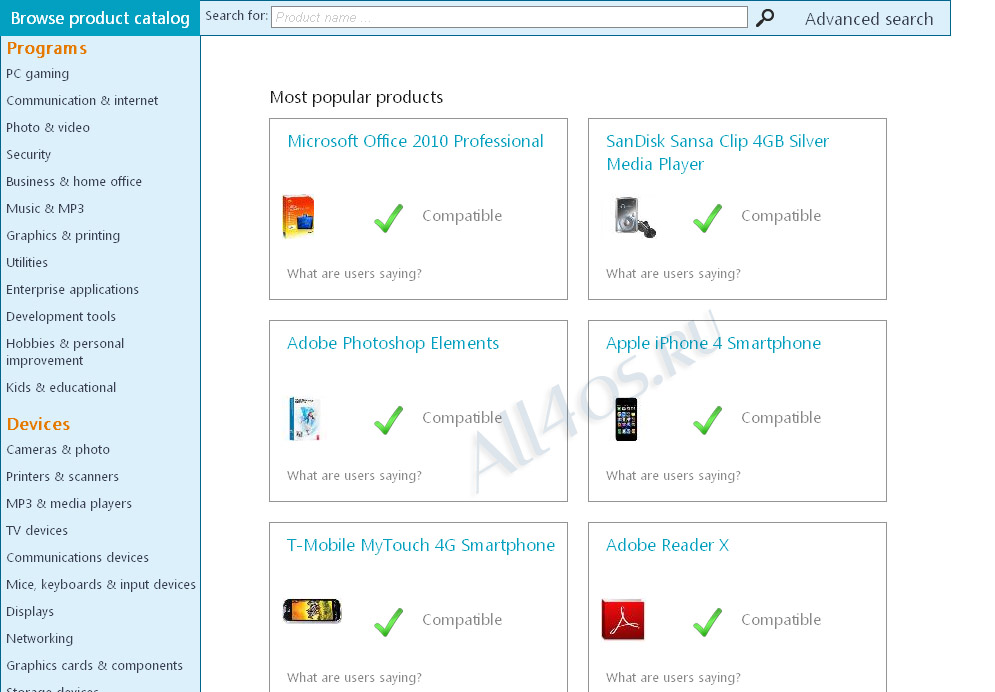Image resolution: width=995 pixels, height=692 pixels.
Task: Select the Displays category
Action: [30, 611]
